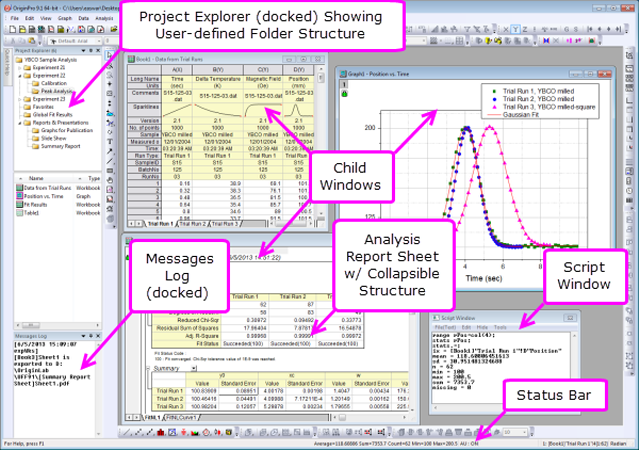Screen dimensions: 639x450
Task: Select the Text tool (T icon)
Action: 110,142
